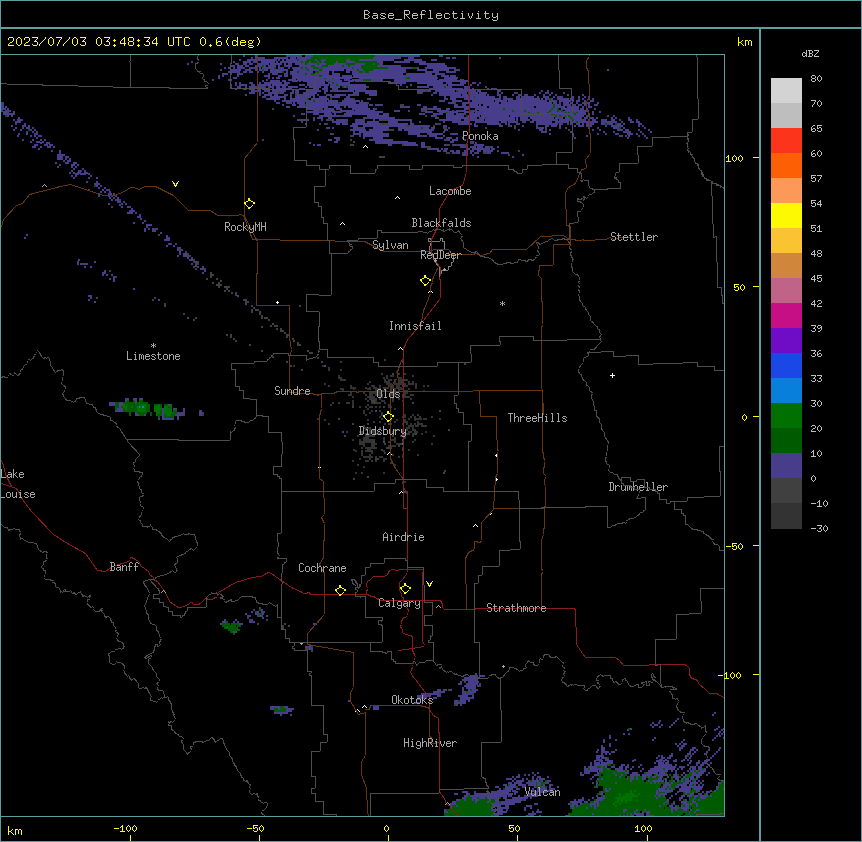Screen dimensions: 862x842
Task: Click the yellow diamond marker south of RedDeer
Action: pyautogui.click(x=426, y=281)
